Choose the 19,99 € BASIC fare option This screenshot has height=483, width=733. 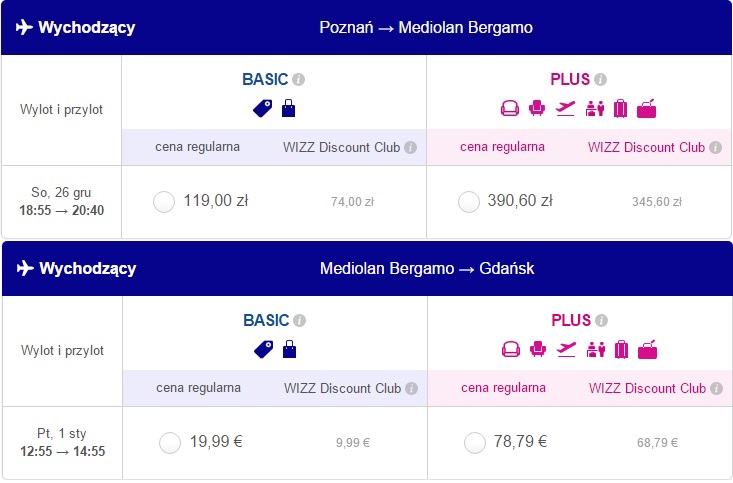(170, 443)
